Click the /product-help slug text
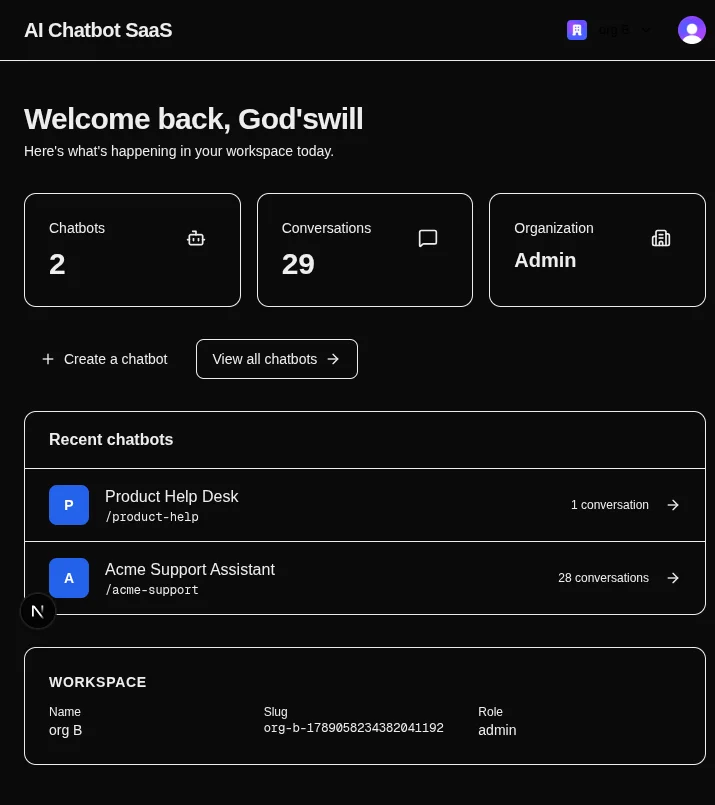This screenshot has width=715, height=805. click(x=152, y=517)
